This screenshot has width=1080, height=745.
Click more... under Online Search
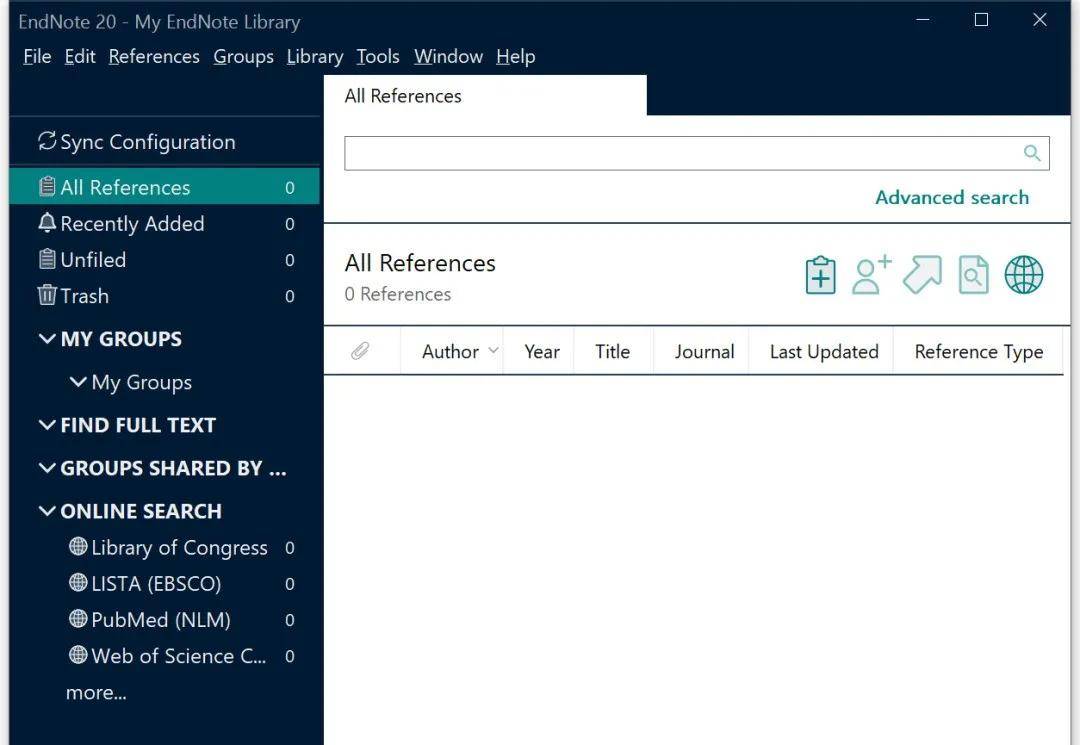click(x=96, y=693)
